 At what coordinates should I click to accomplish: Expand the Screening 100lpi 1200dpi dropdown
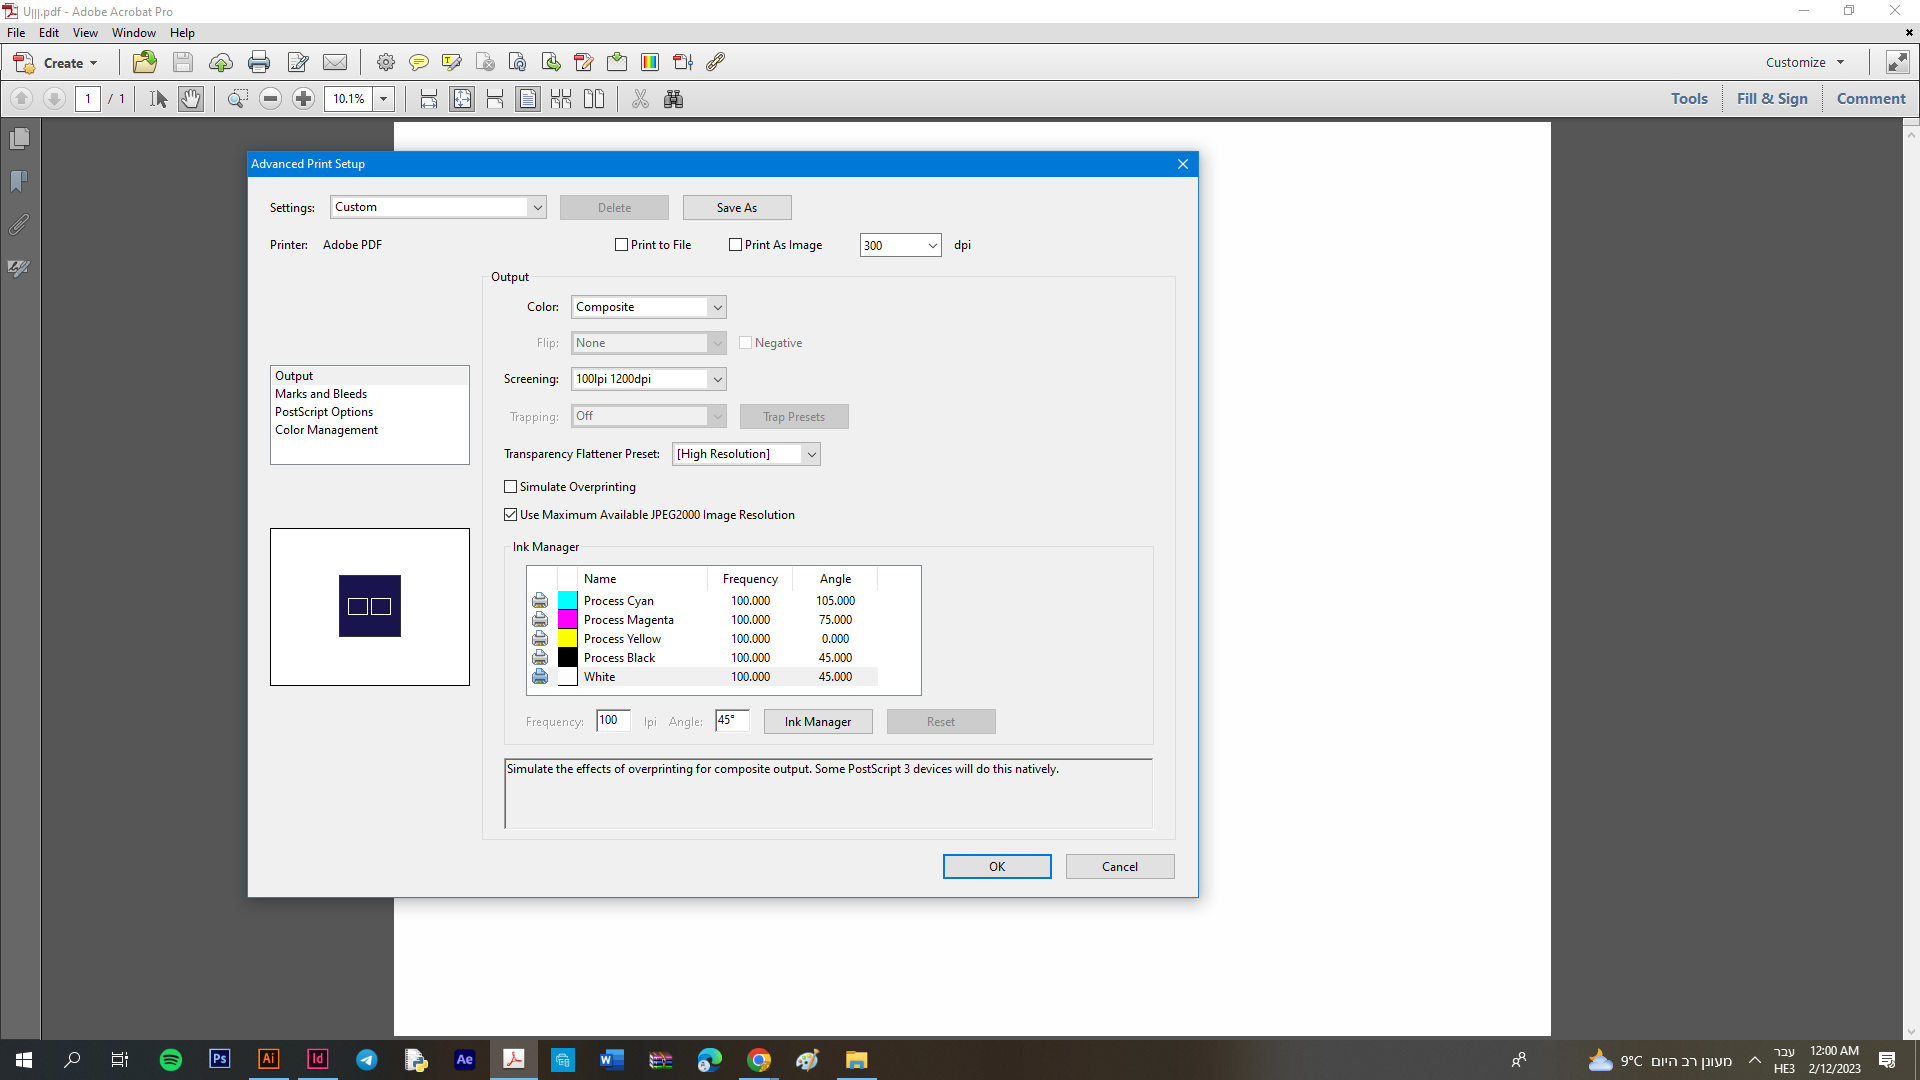click(648, 379)
